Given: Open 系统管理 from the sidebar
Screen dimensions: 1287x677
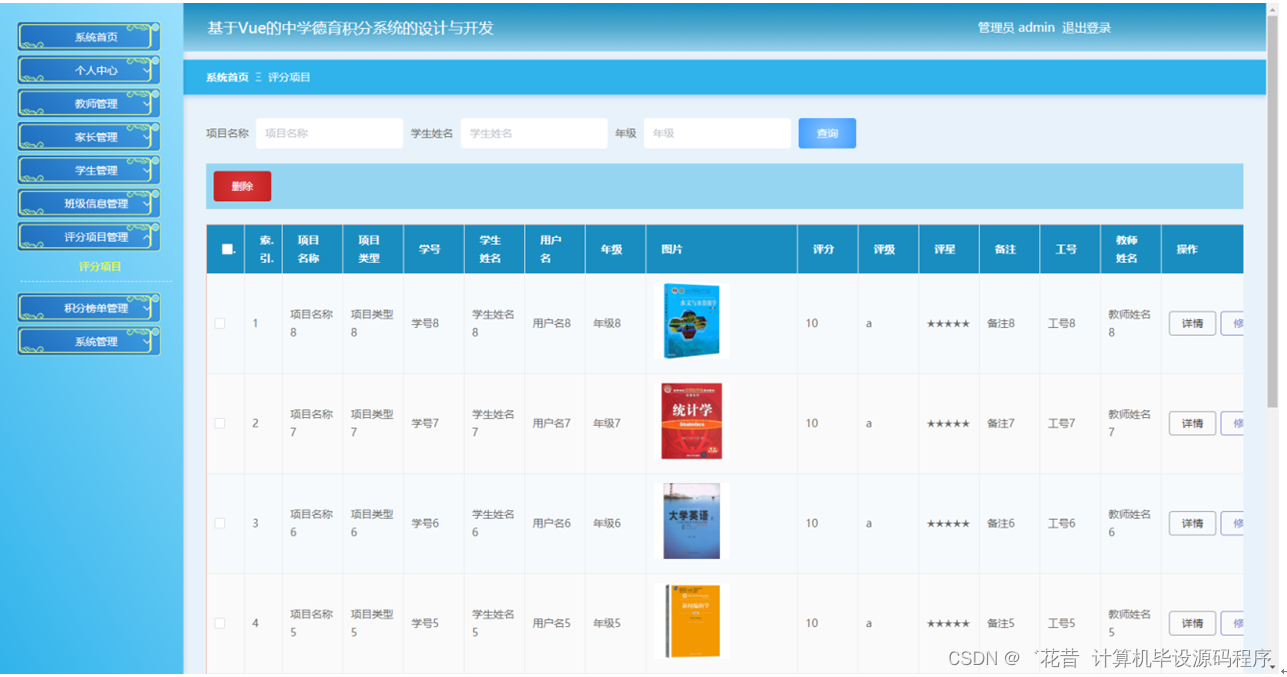Looking at the screenshot, I should tap(88, 340).
